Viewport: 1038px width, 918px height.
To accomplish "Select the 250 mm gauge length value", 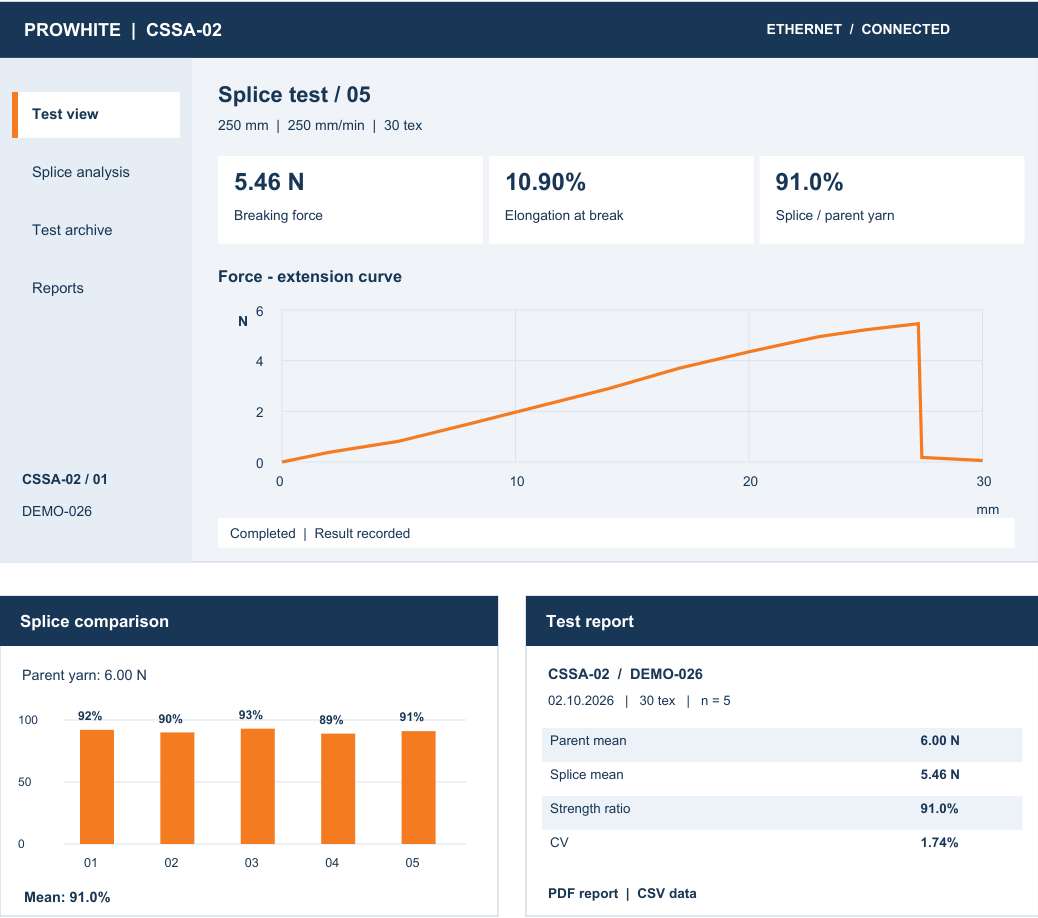I will (x=243, y=125).
